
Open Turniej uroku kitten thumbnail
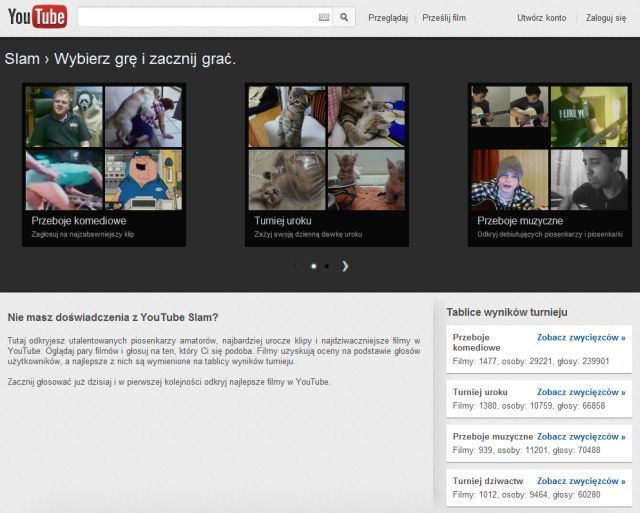click(x=326, y=148)
